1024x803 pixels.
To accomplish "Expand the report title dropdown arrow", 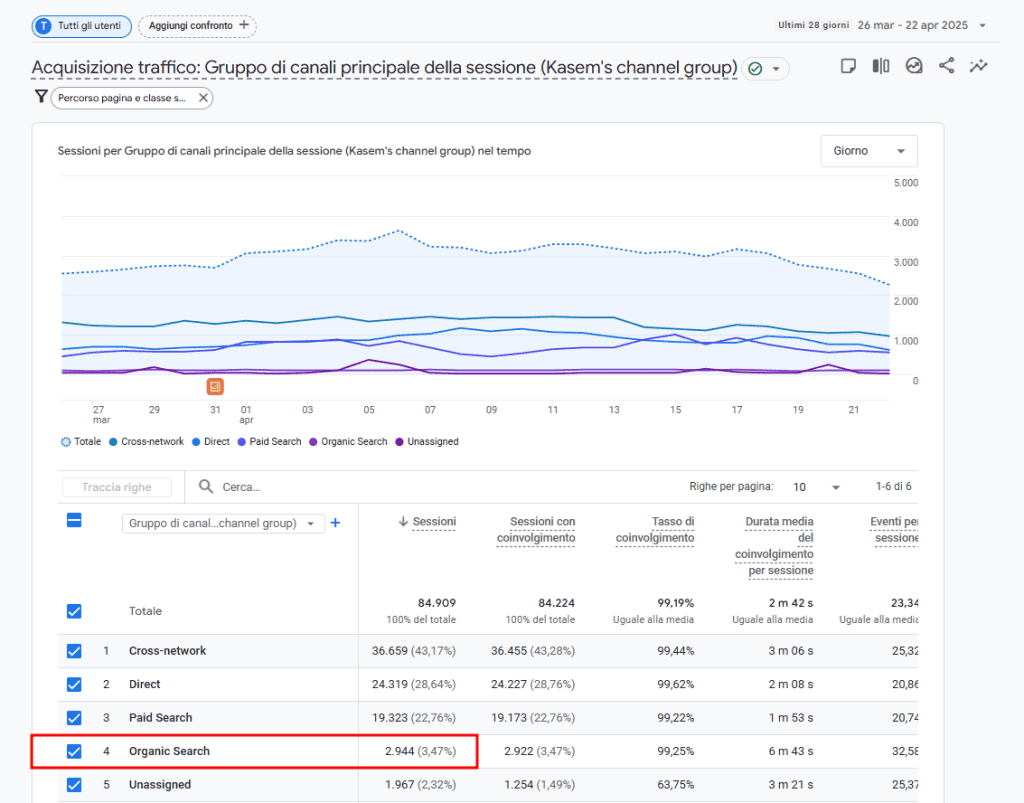I will coord(776,69).
